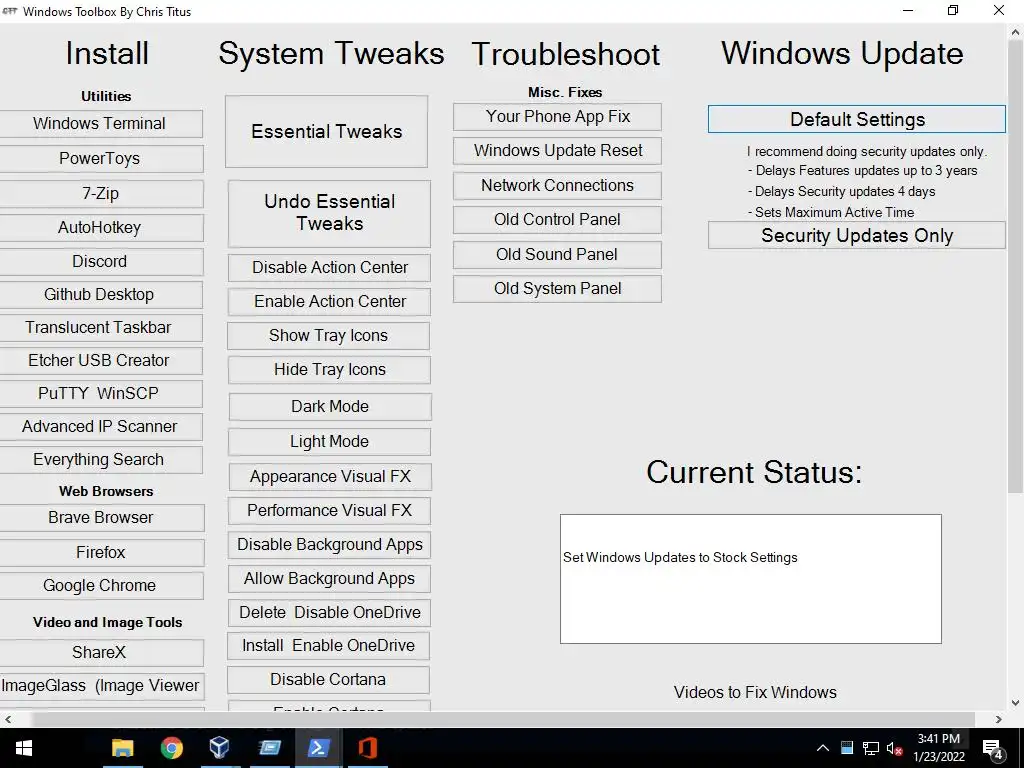The height and width of the screenshot is (768, 1024).
Task: Click the Videos to Fix Windows label
Action: click(755, 692)
